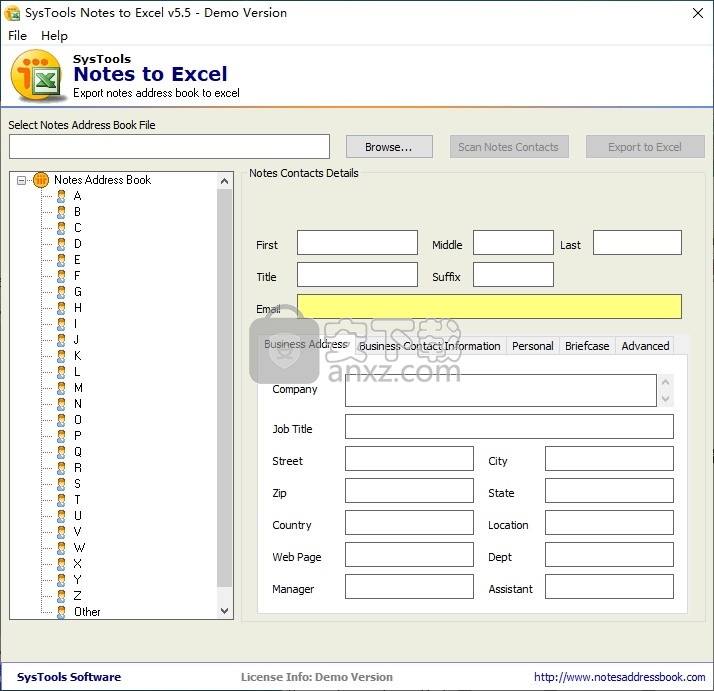Viewport: 714px width, 691px height.
Task: Click the yellow Email input field
Action: pyautogui.click(x=489, y=306)
